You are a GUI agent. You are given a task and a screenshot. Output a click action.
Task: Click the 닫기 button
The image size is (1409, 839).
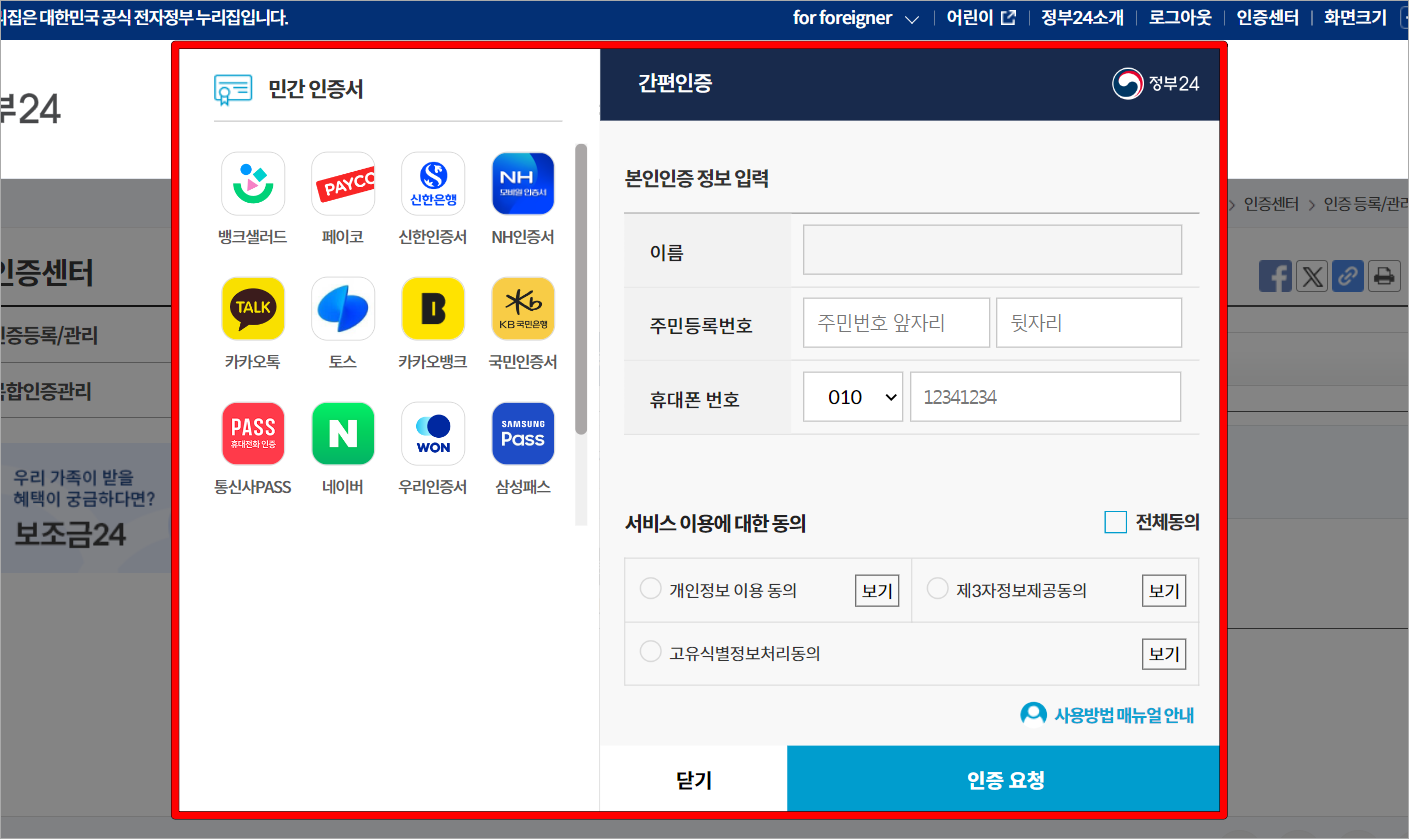[694, 779]
